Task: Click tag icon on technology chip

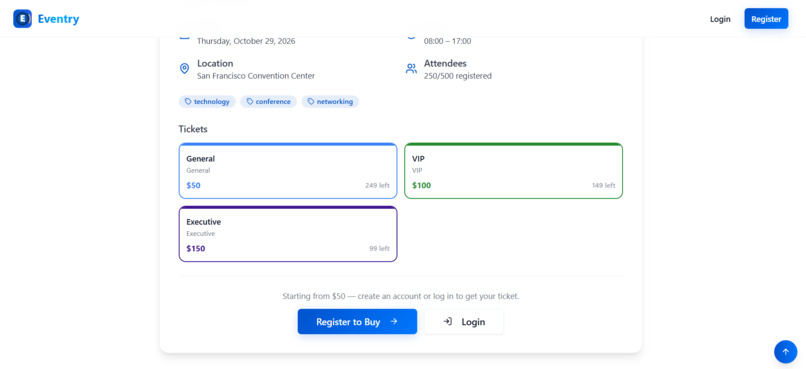Action: [x=188, y=102]
